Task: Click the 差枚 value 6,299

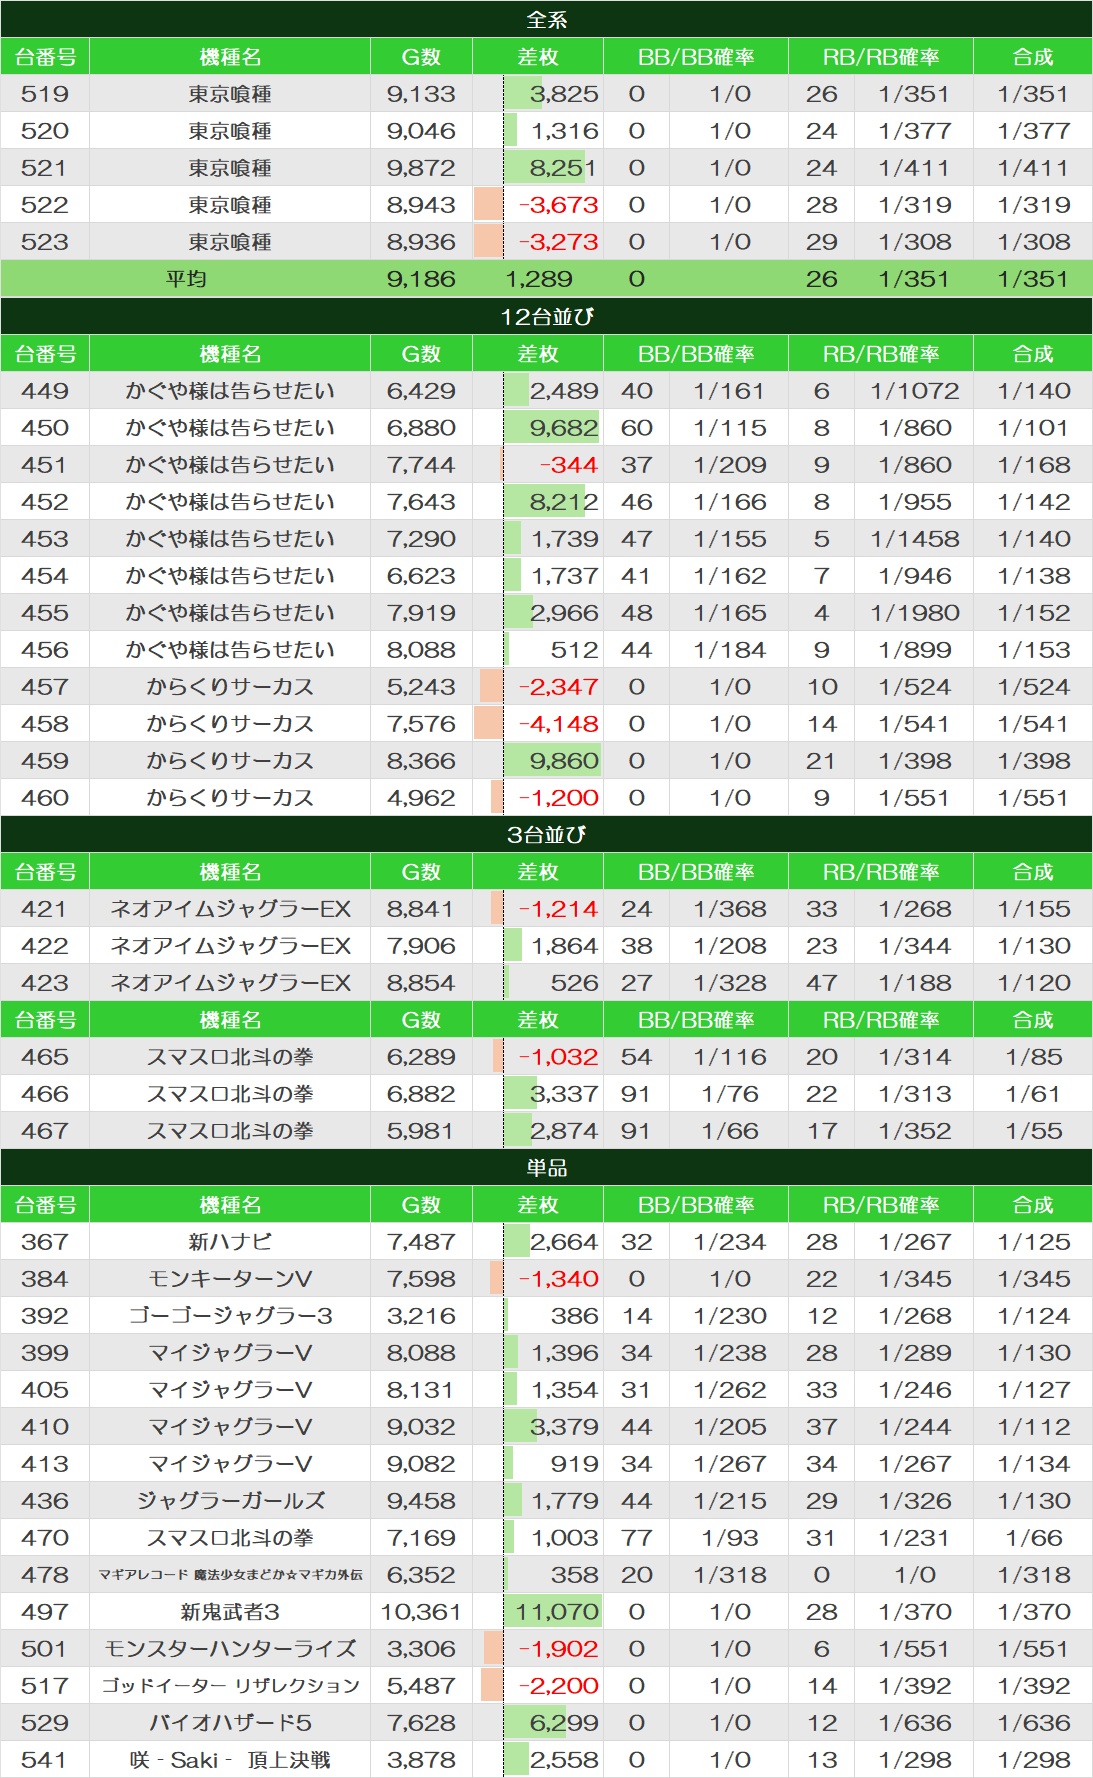Action: [x=564, y=1723]
